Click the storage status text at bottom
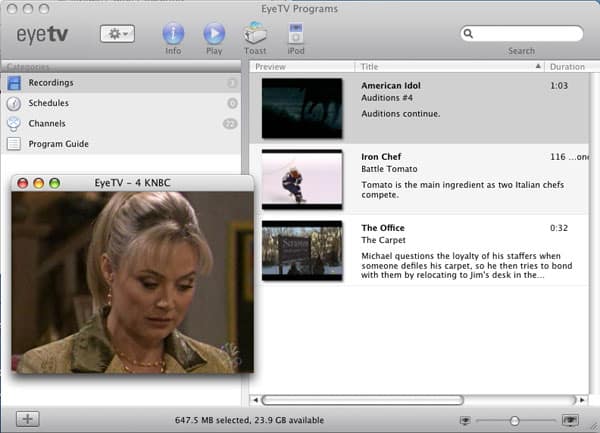The image size is (600, 433). pyautogui.click(x=249, y=420)
